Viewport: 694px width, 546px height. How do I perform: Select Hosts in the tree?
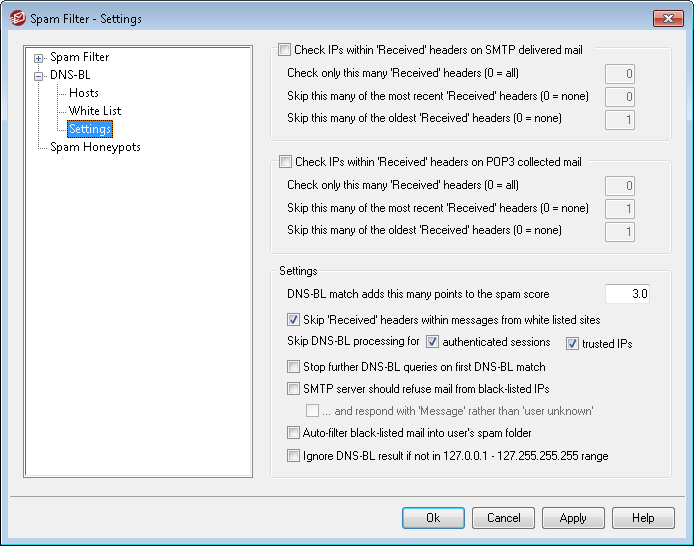click(84, 93)
